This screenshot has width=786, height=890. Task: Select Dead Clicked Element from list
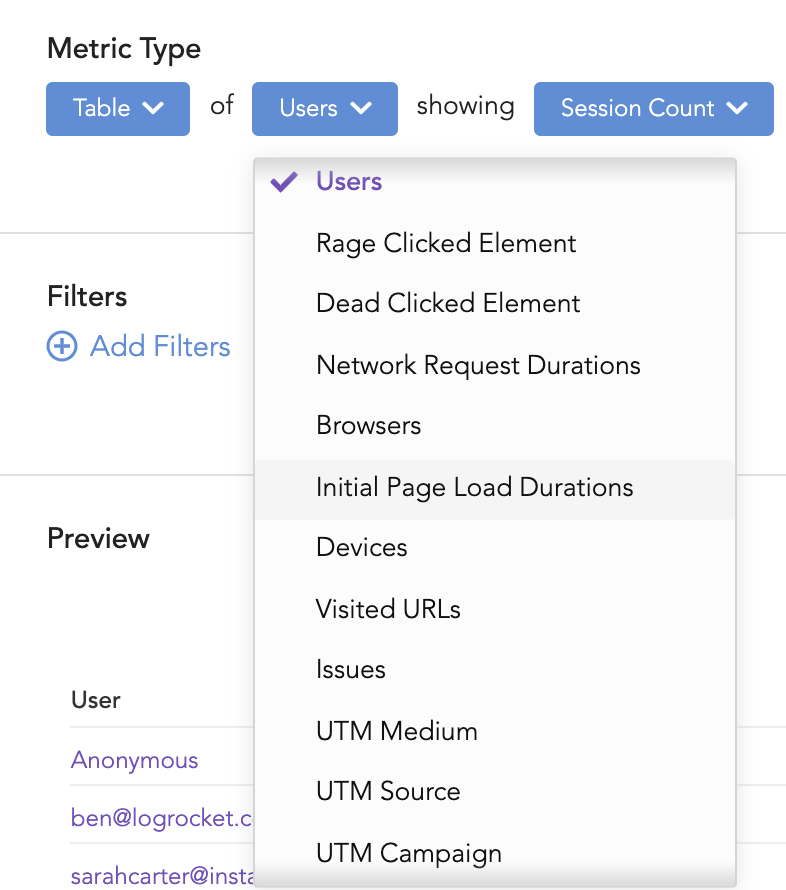point(448,304)
